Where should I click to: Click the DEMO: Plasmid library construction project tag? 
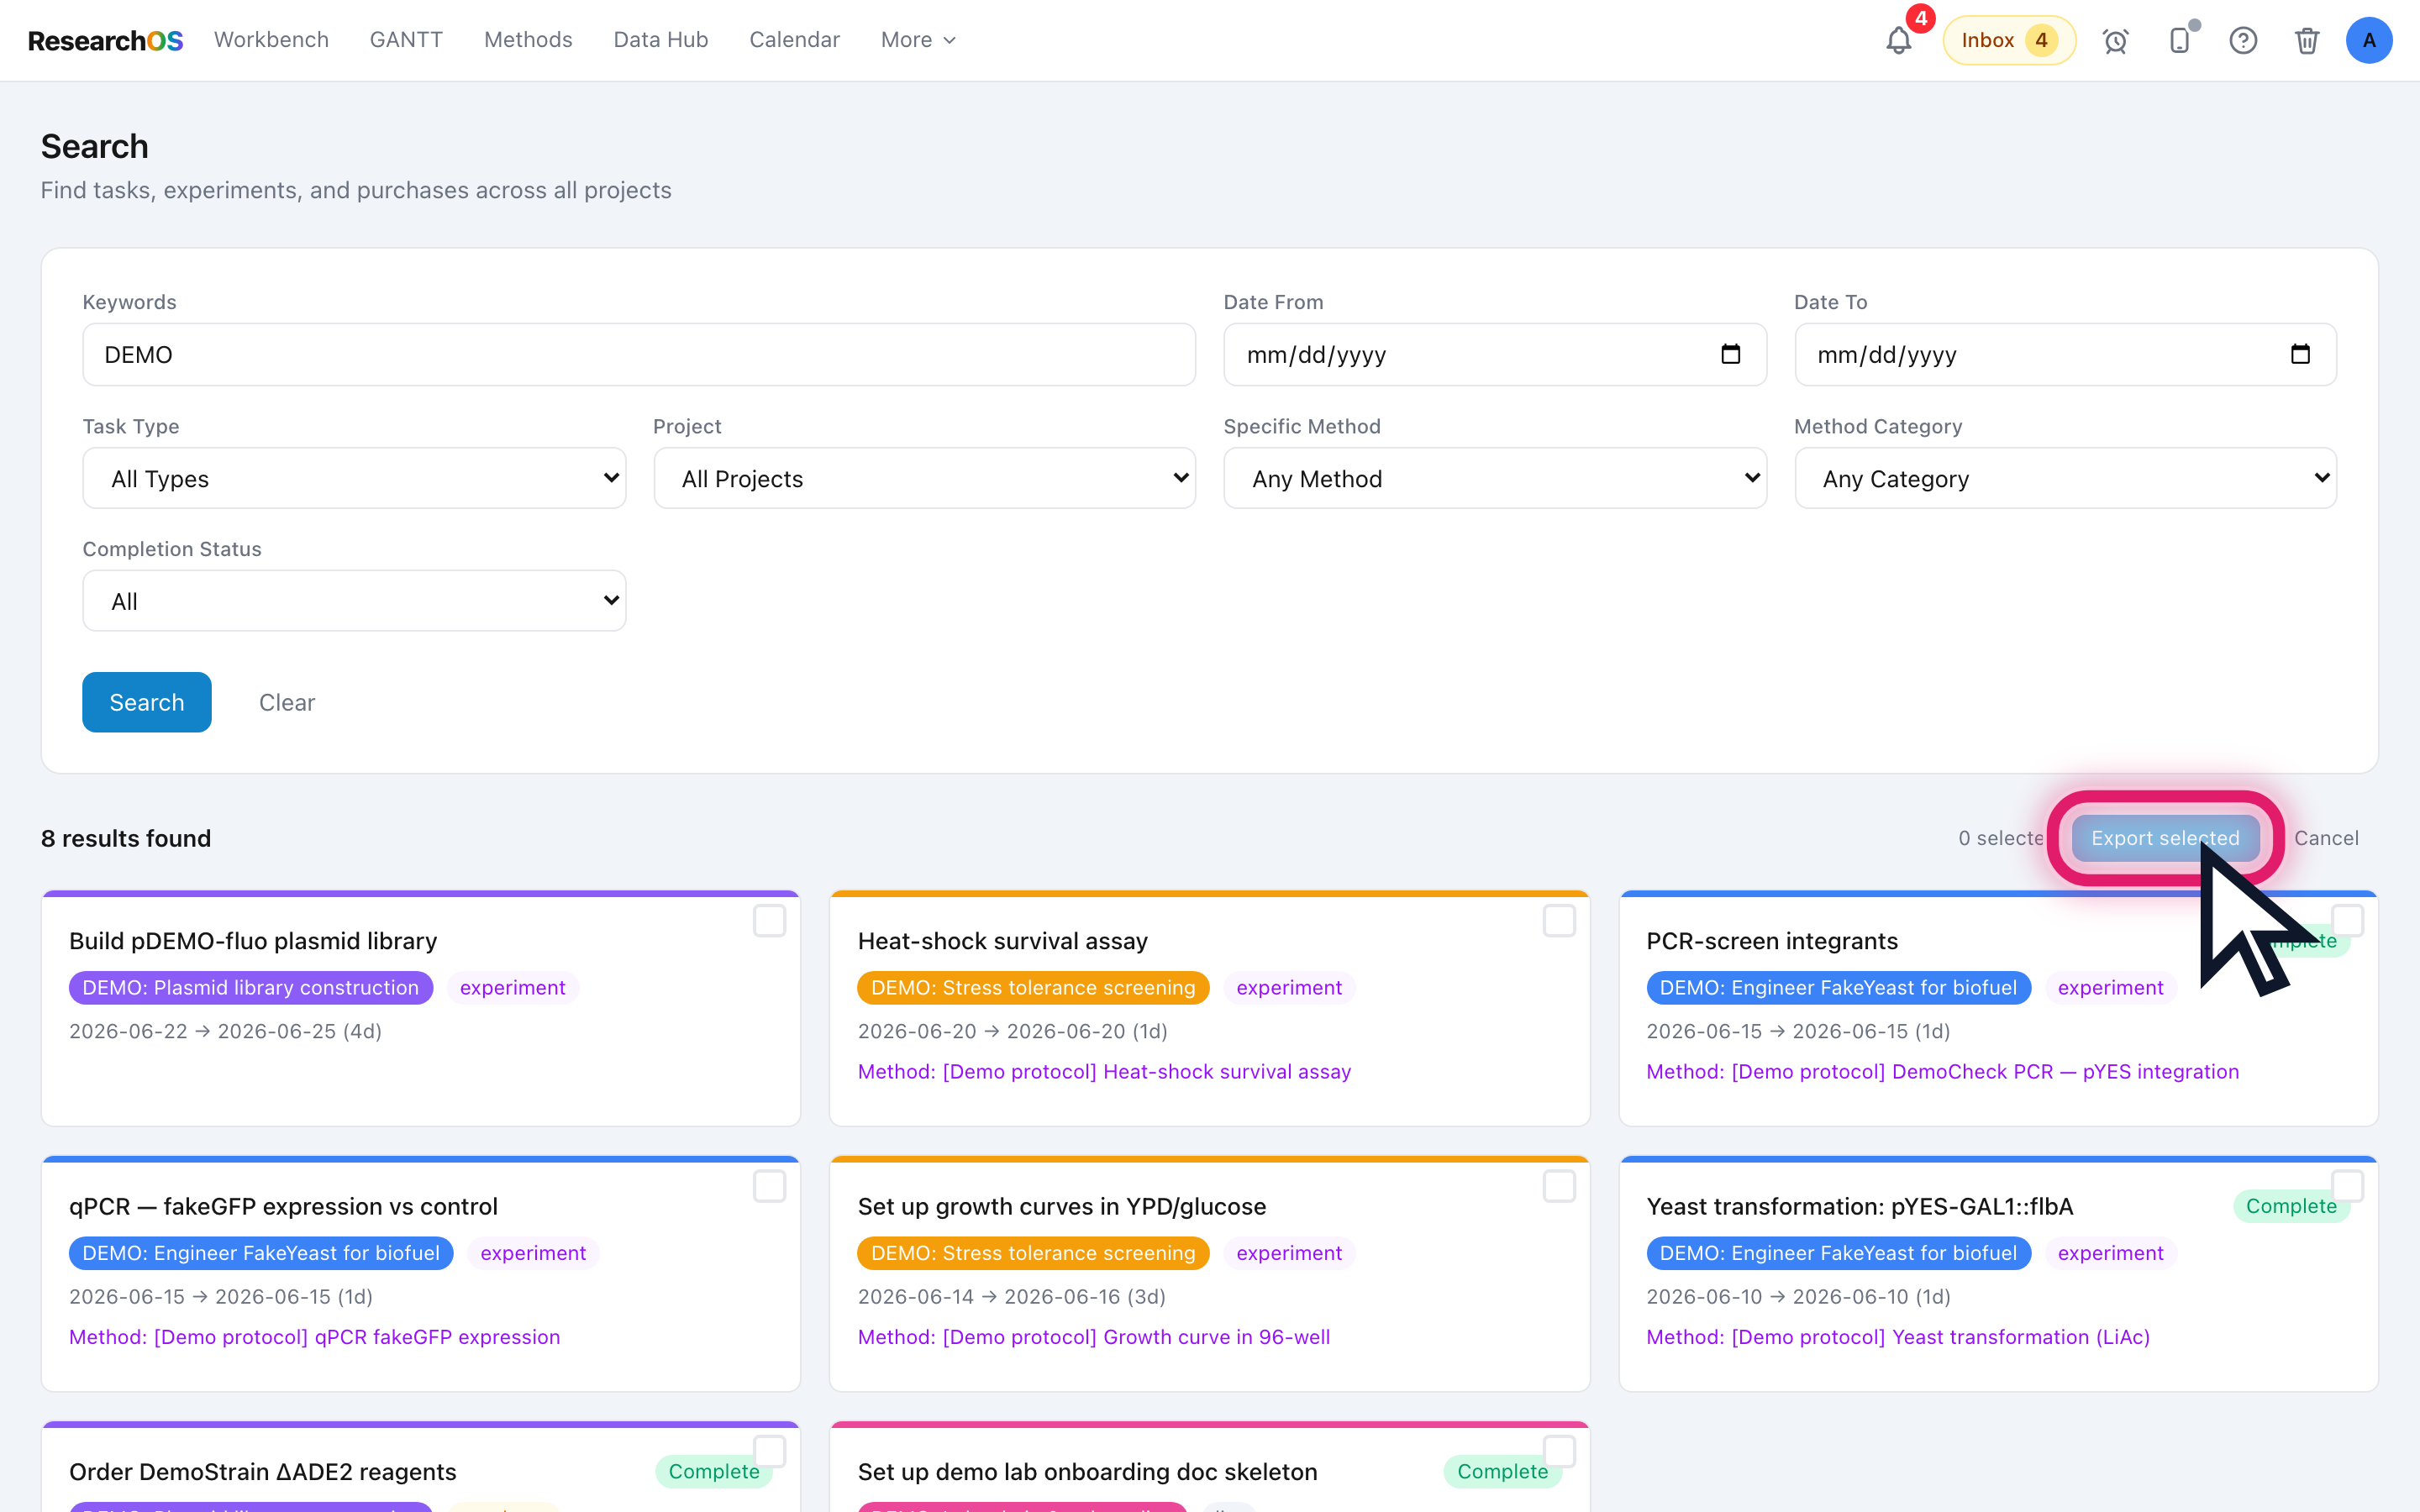(250, 988)
